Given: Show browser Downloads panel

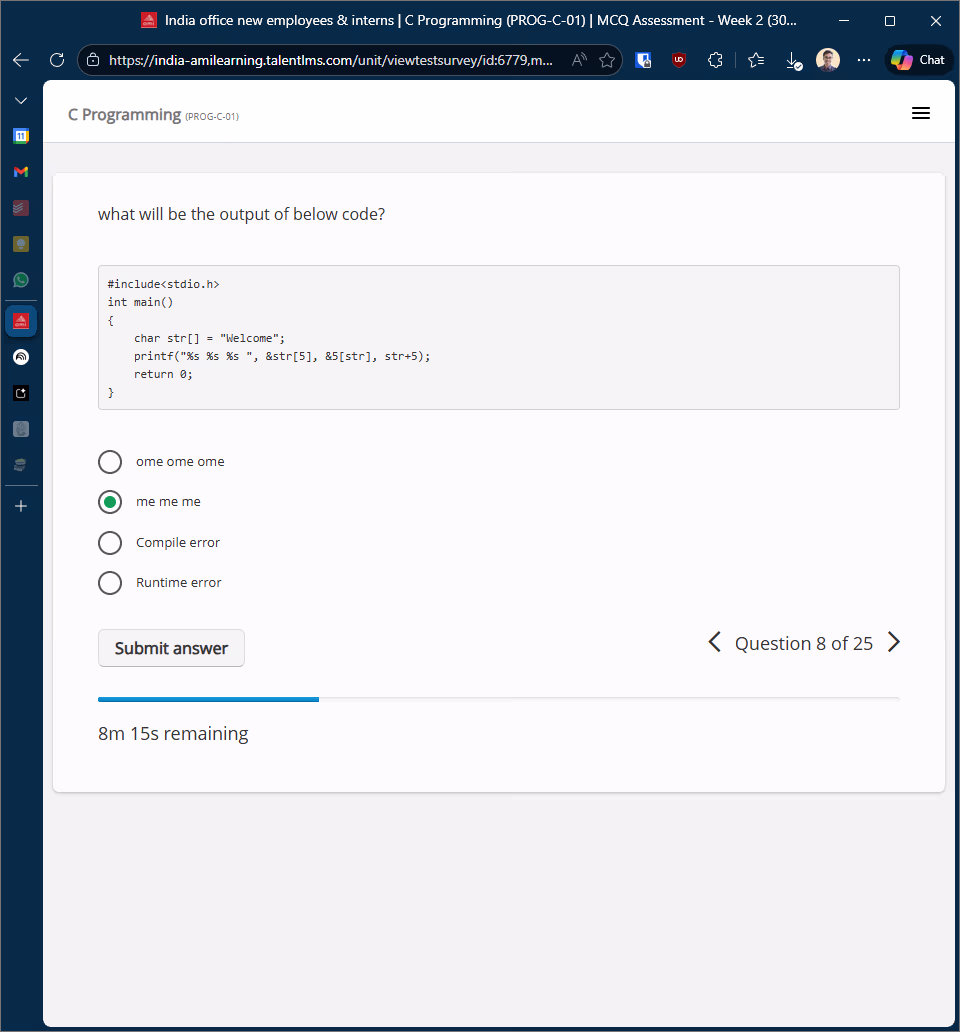Looking at the screenshot, I should (793, 60).
